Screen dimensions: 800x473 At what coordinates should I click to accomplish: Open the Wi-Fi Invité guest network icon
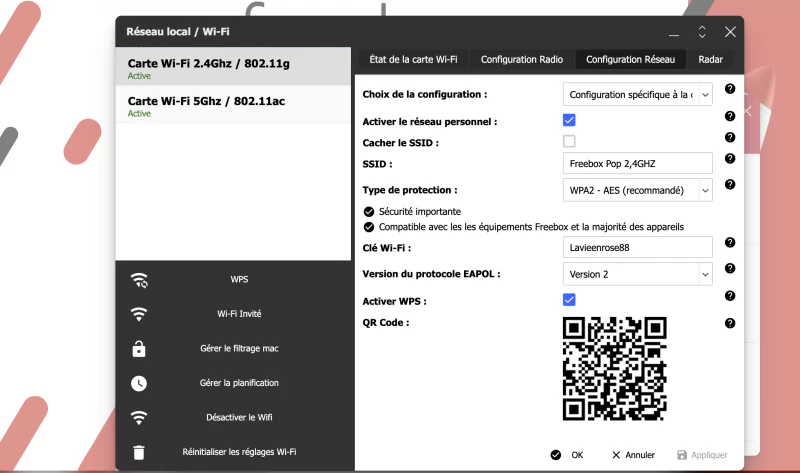139,314
